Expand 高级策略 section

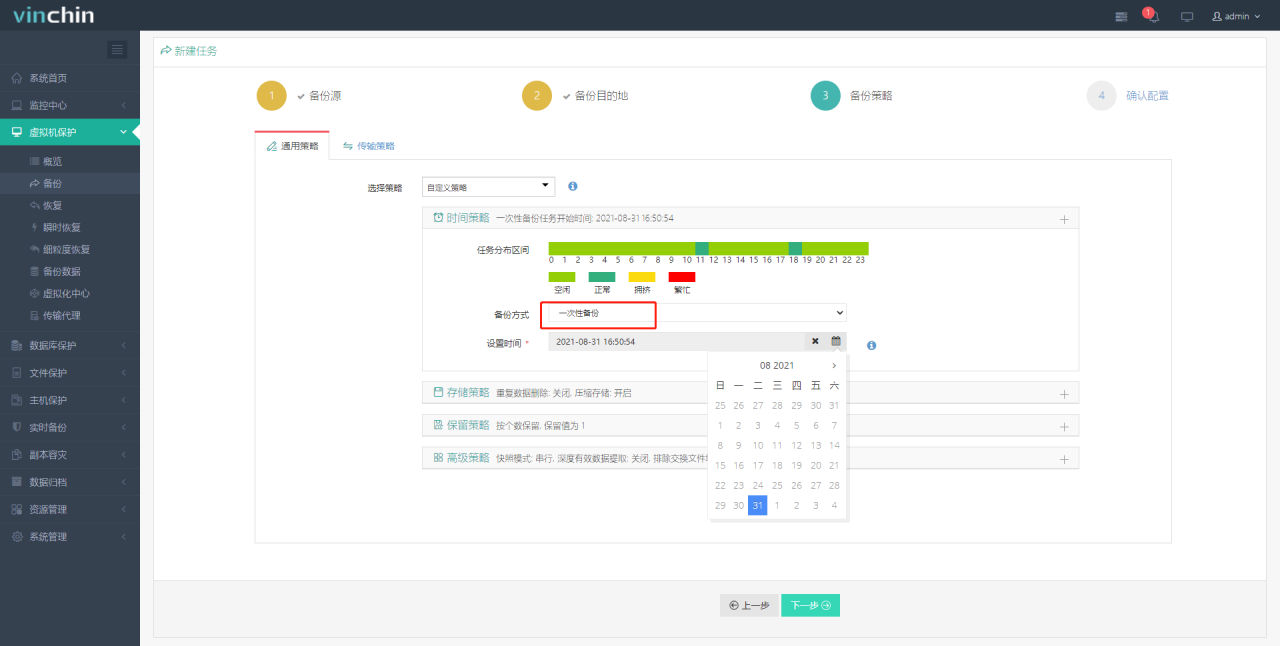(750, 457)
